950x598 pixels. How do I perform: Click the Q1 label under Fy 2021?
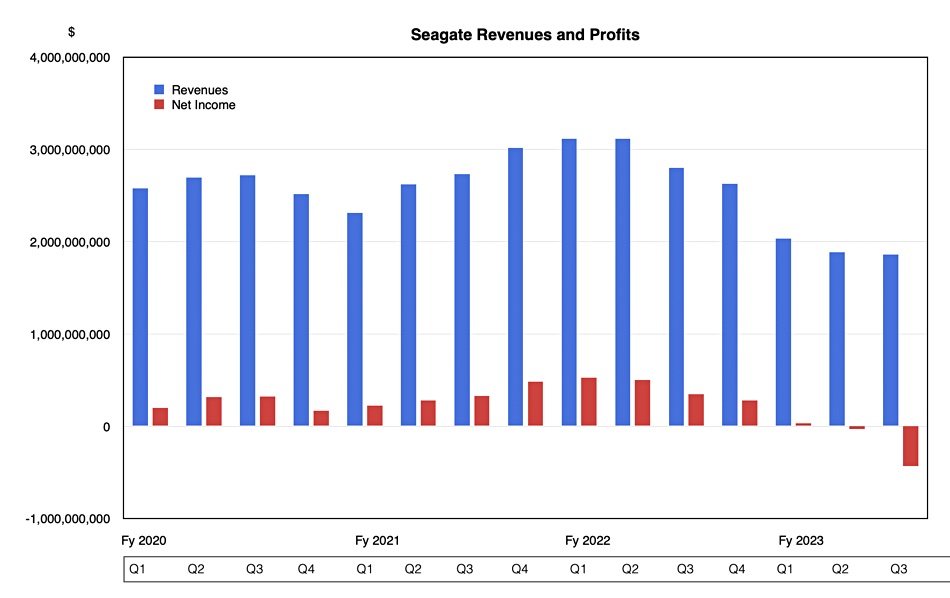point(364,569)
